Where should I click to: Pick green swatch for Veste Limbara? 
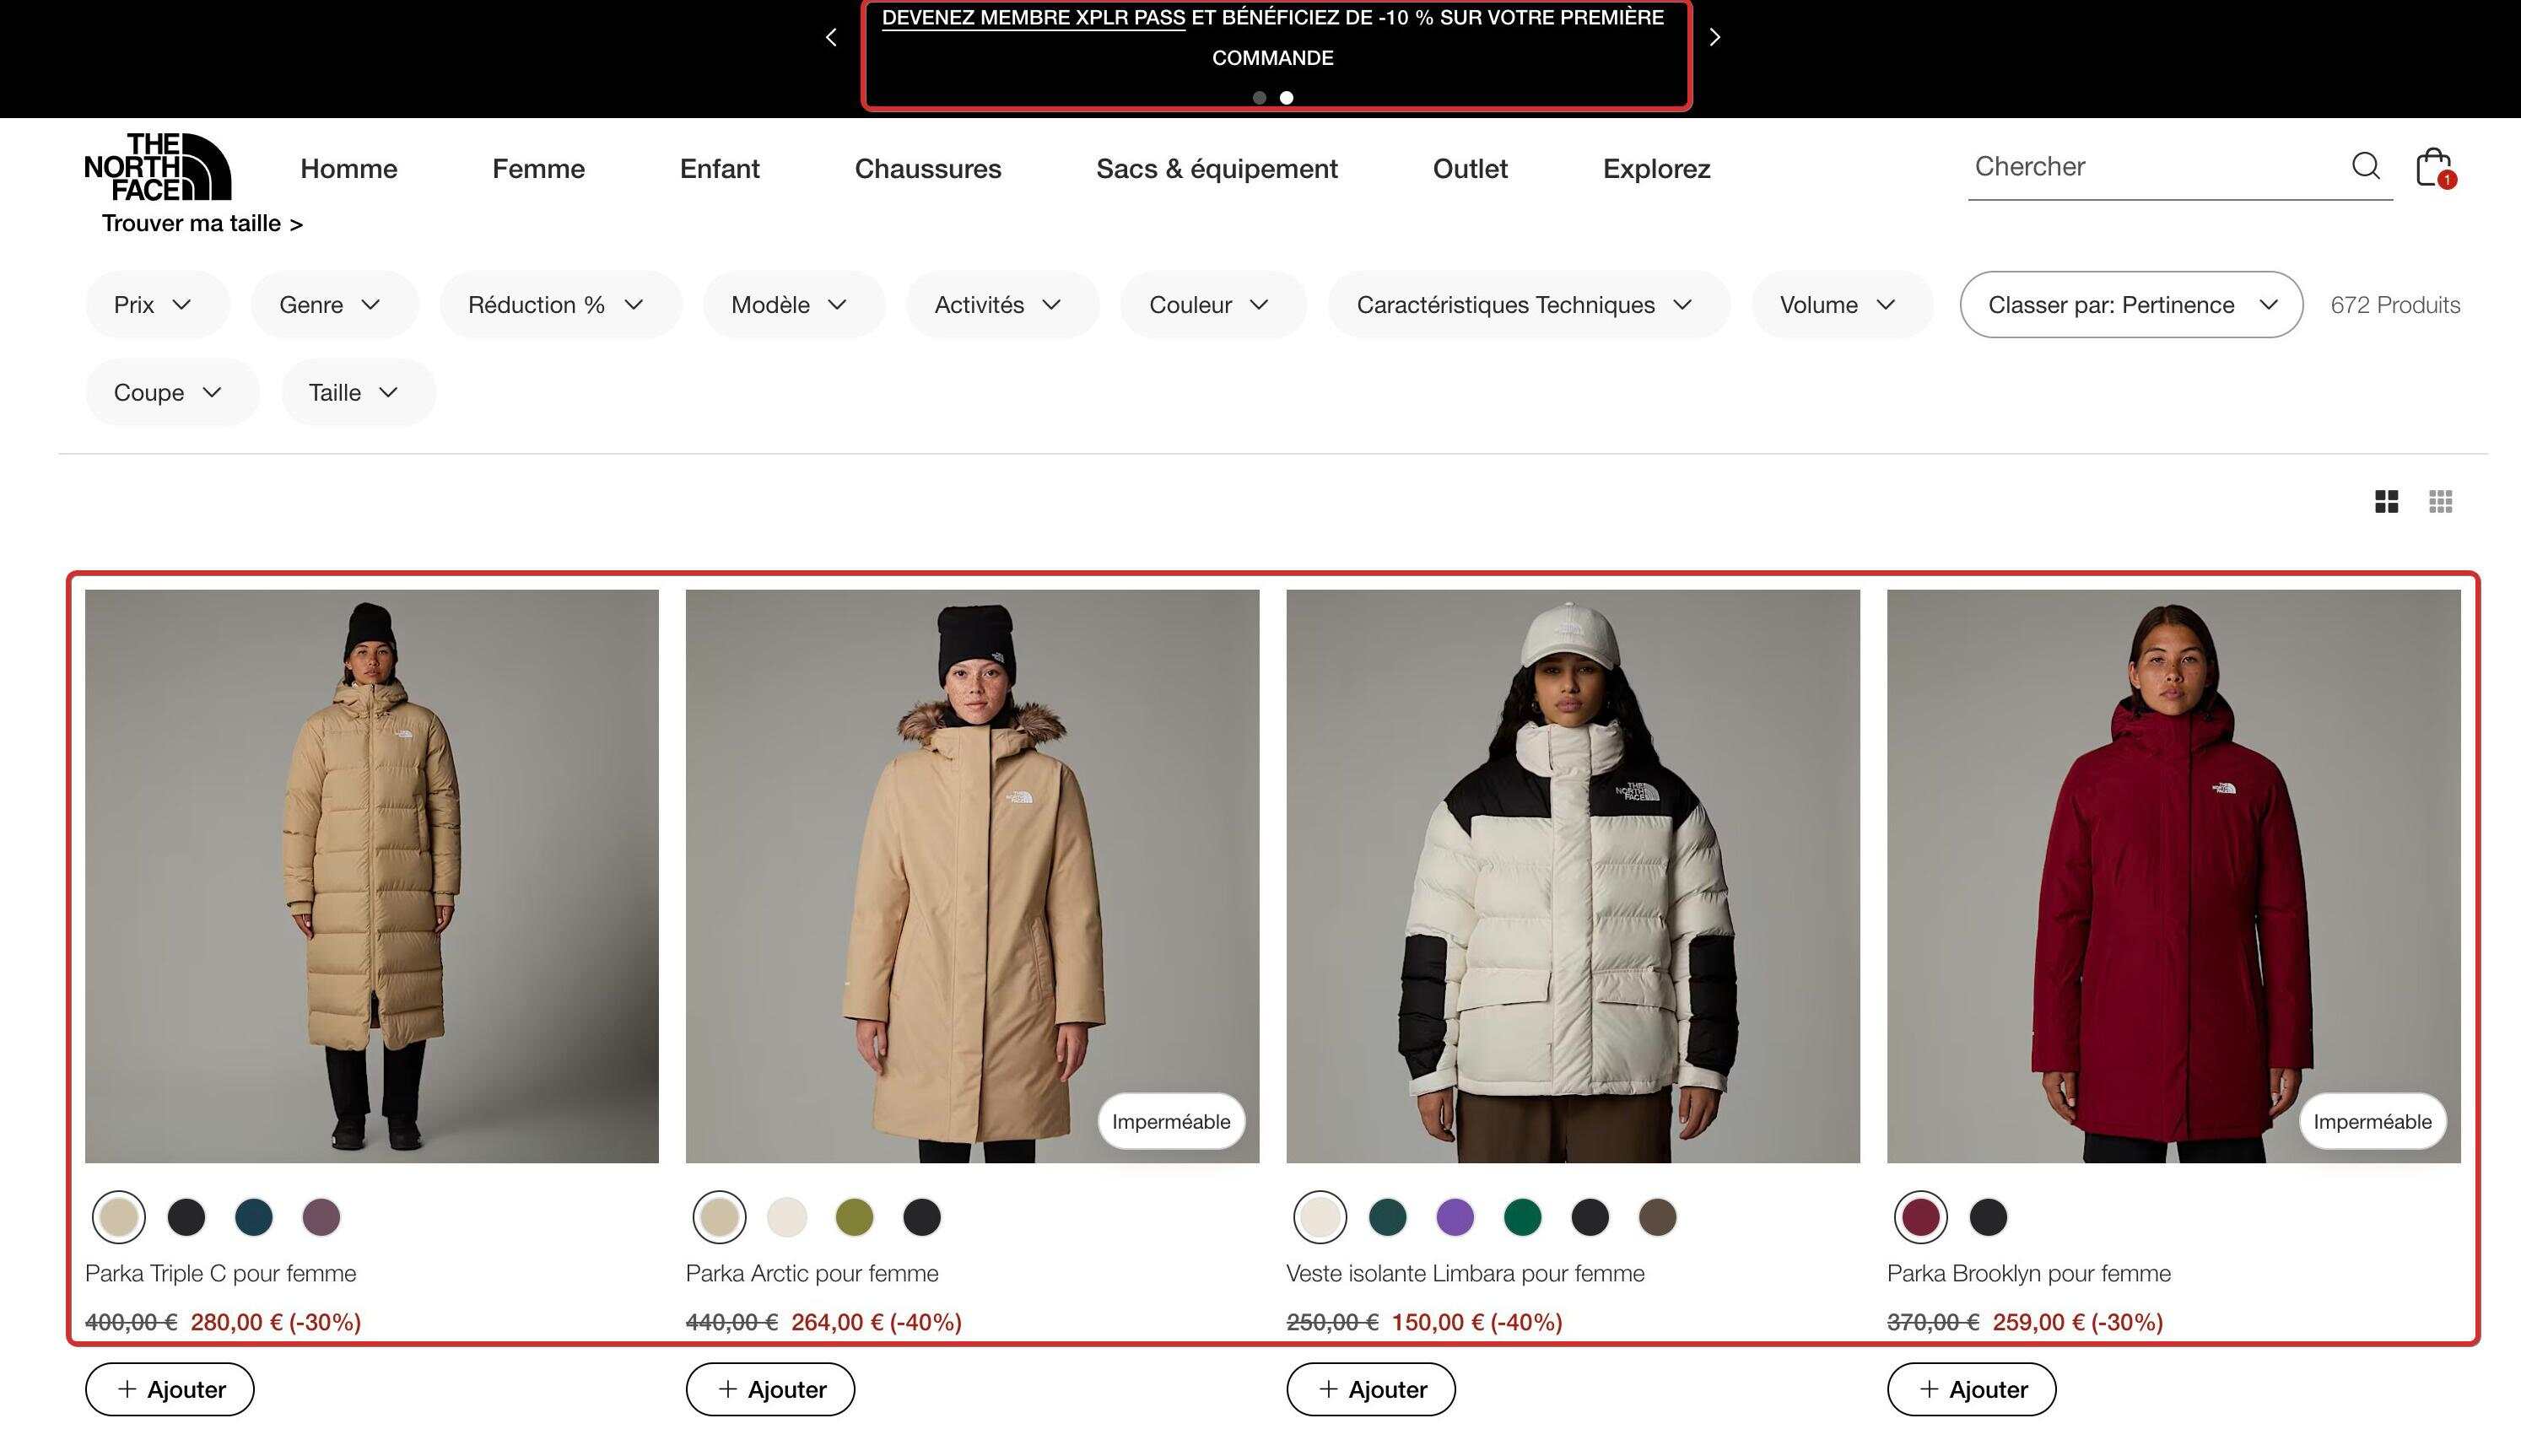(1523, 1217)
